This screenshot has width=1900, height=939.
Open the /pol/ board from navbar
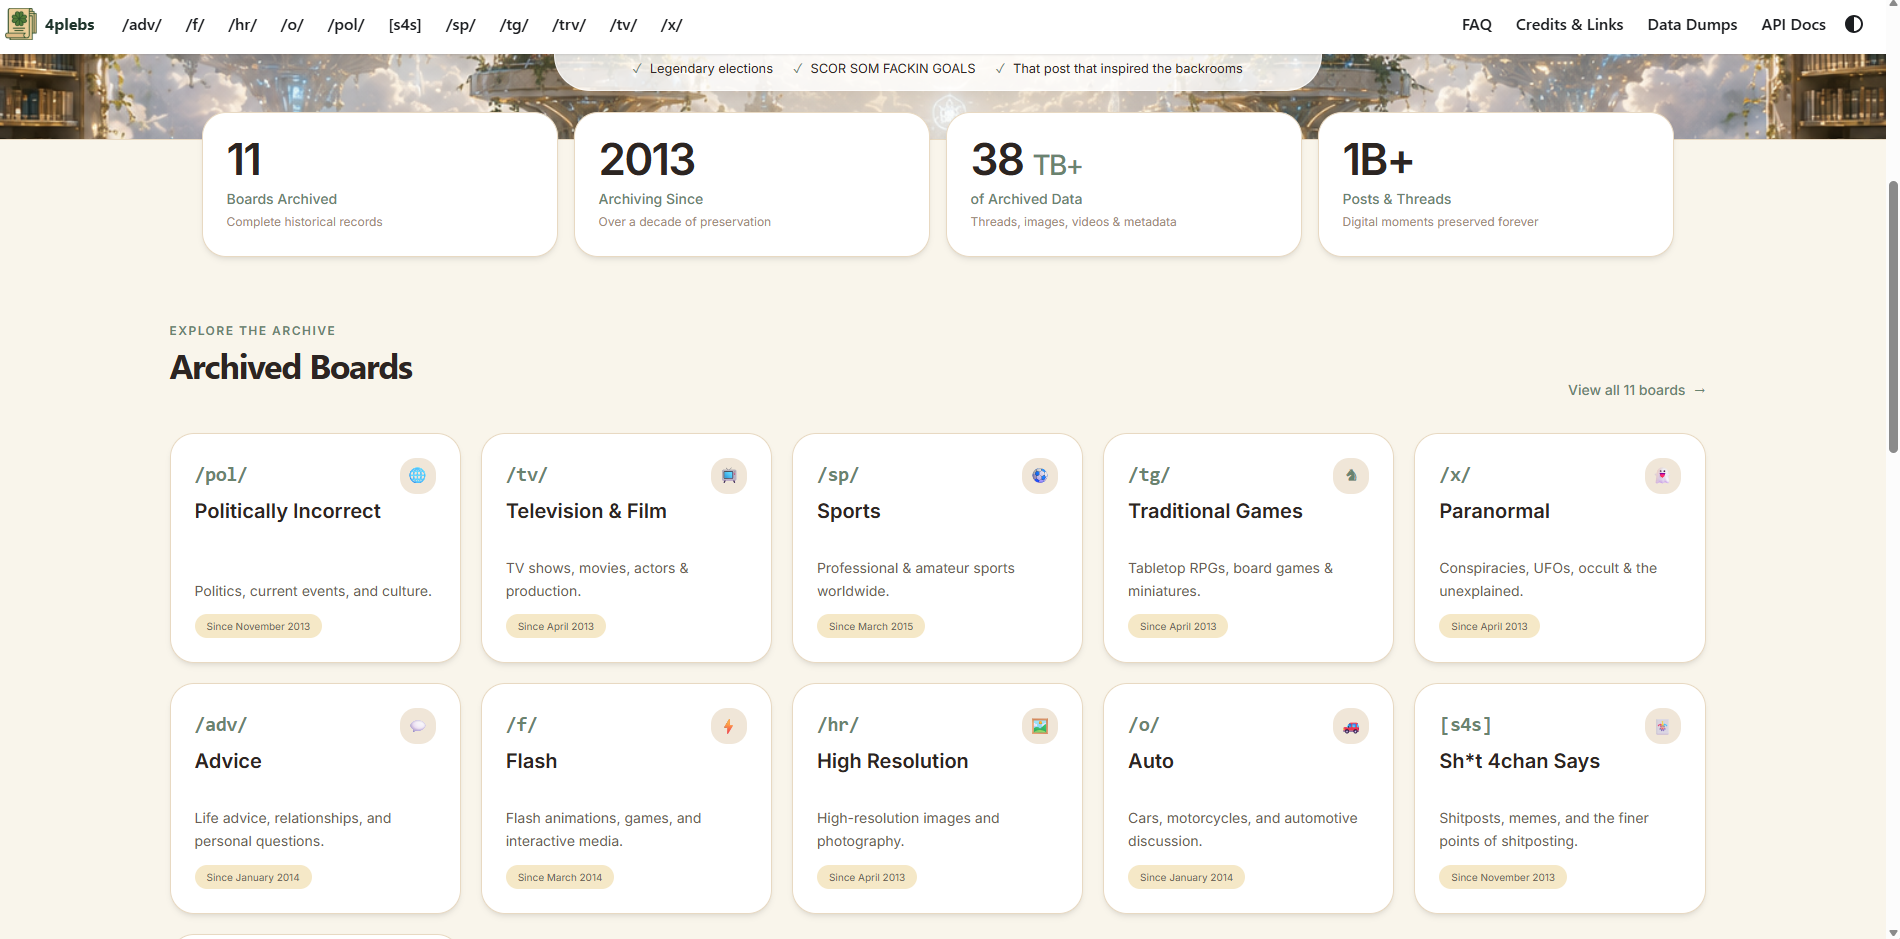point(346,25)
